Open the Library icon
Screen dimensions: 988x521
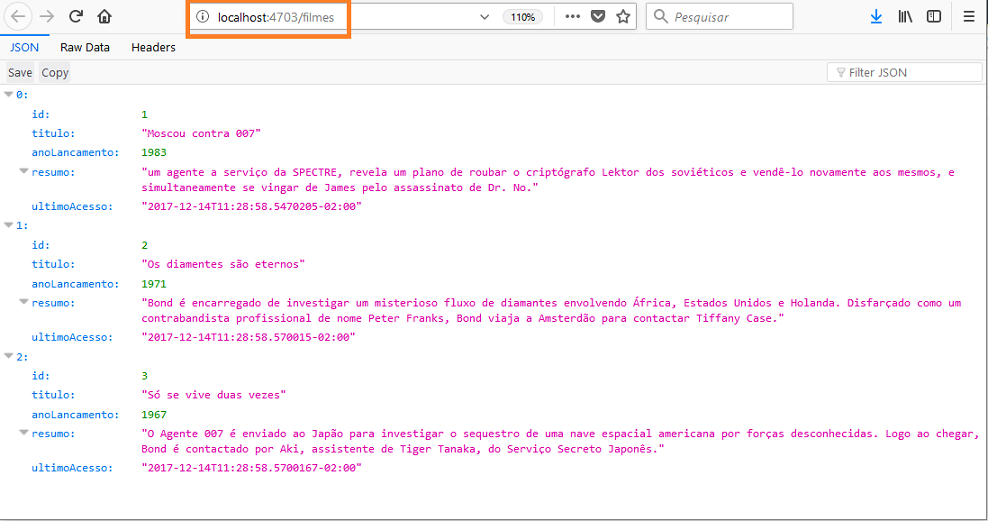tap(905, 16)
